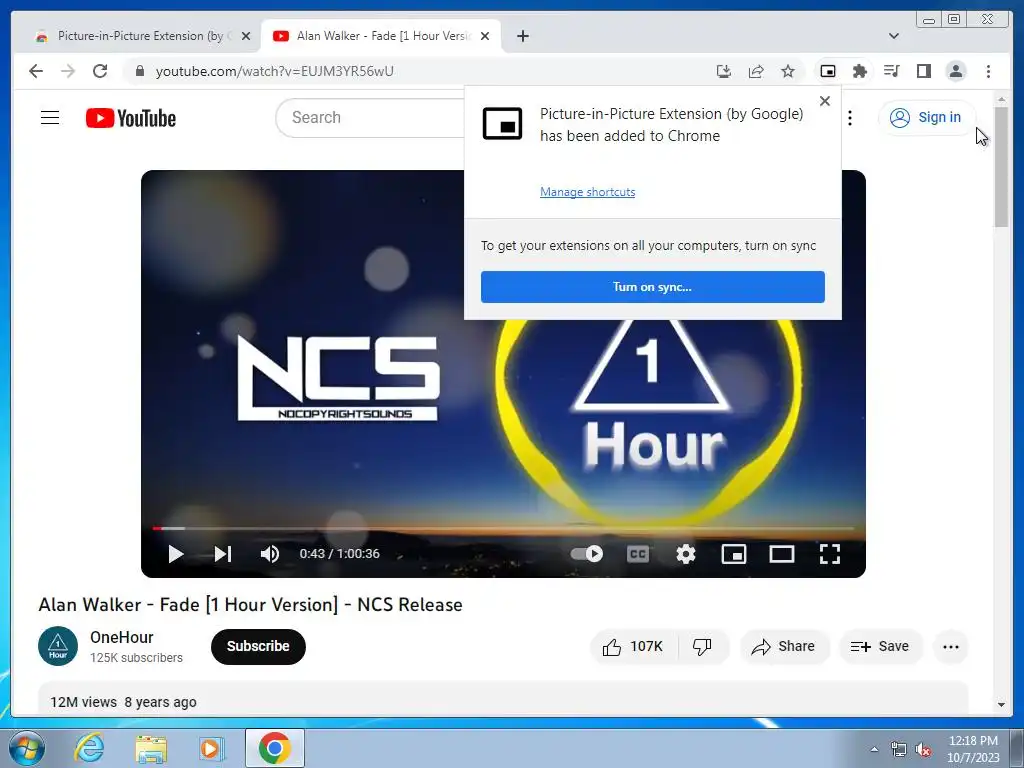Open the Extensions puzzle menu
This screenshot has height=768, width=1024.
859,71
